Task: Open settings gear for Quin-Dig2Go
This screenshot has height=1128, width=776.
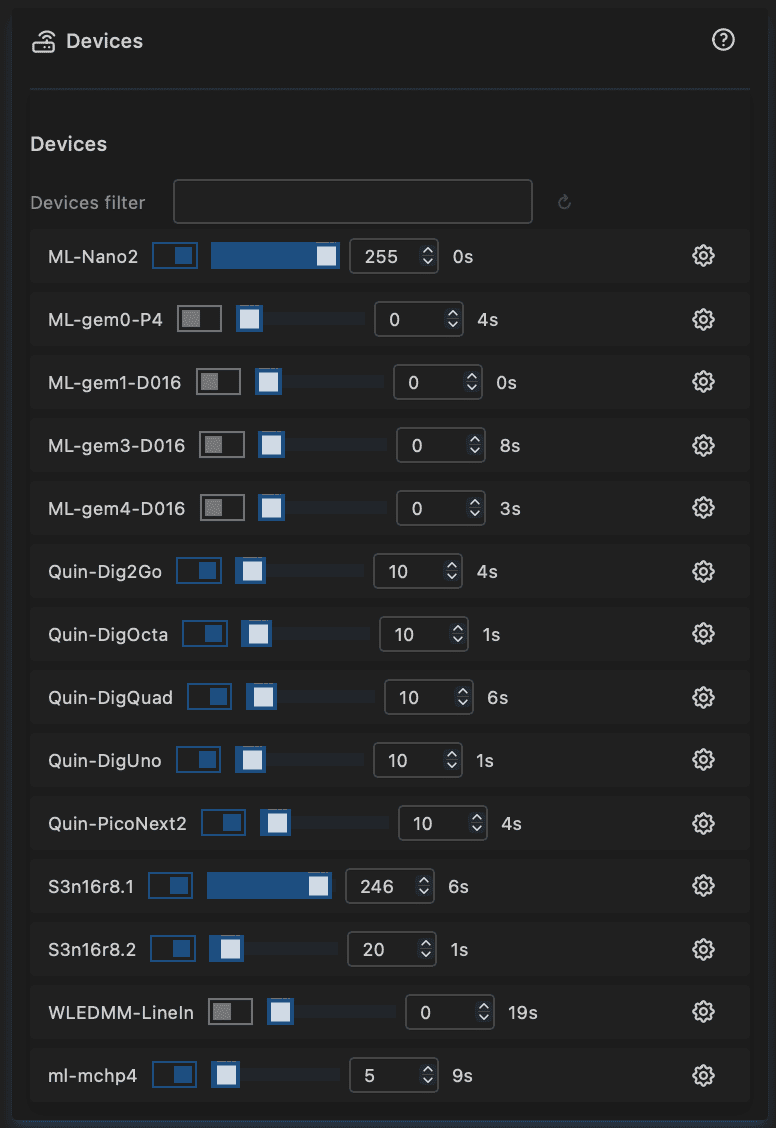Action: tap(703, 572)
